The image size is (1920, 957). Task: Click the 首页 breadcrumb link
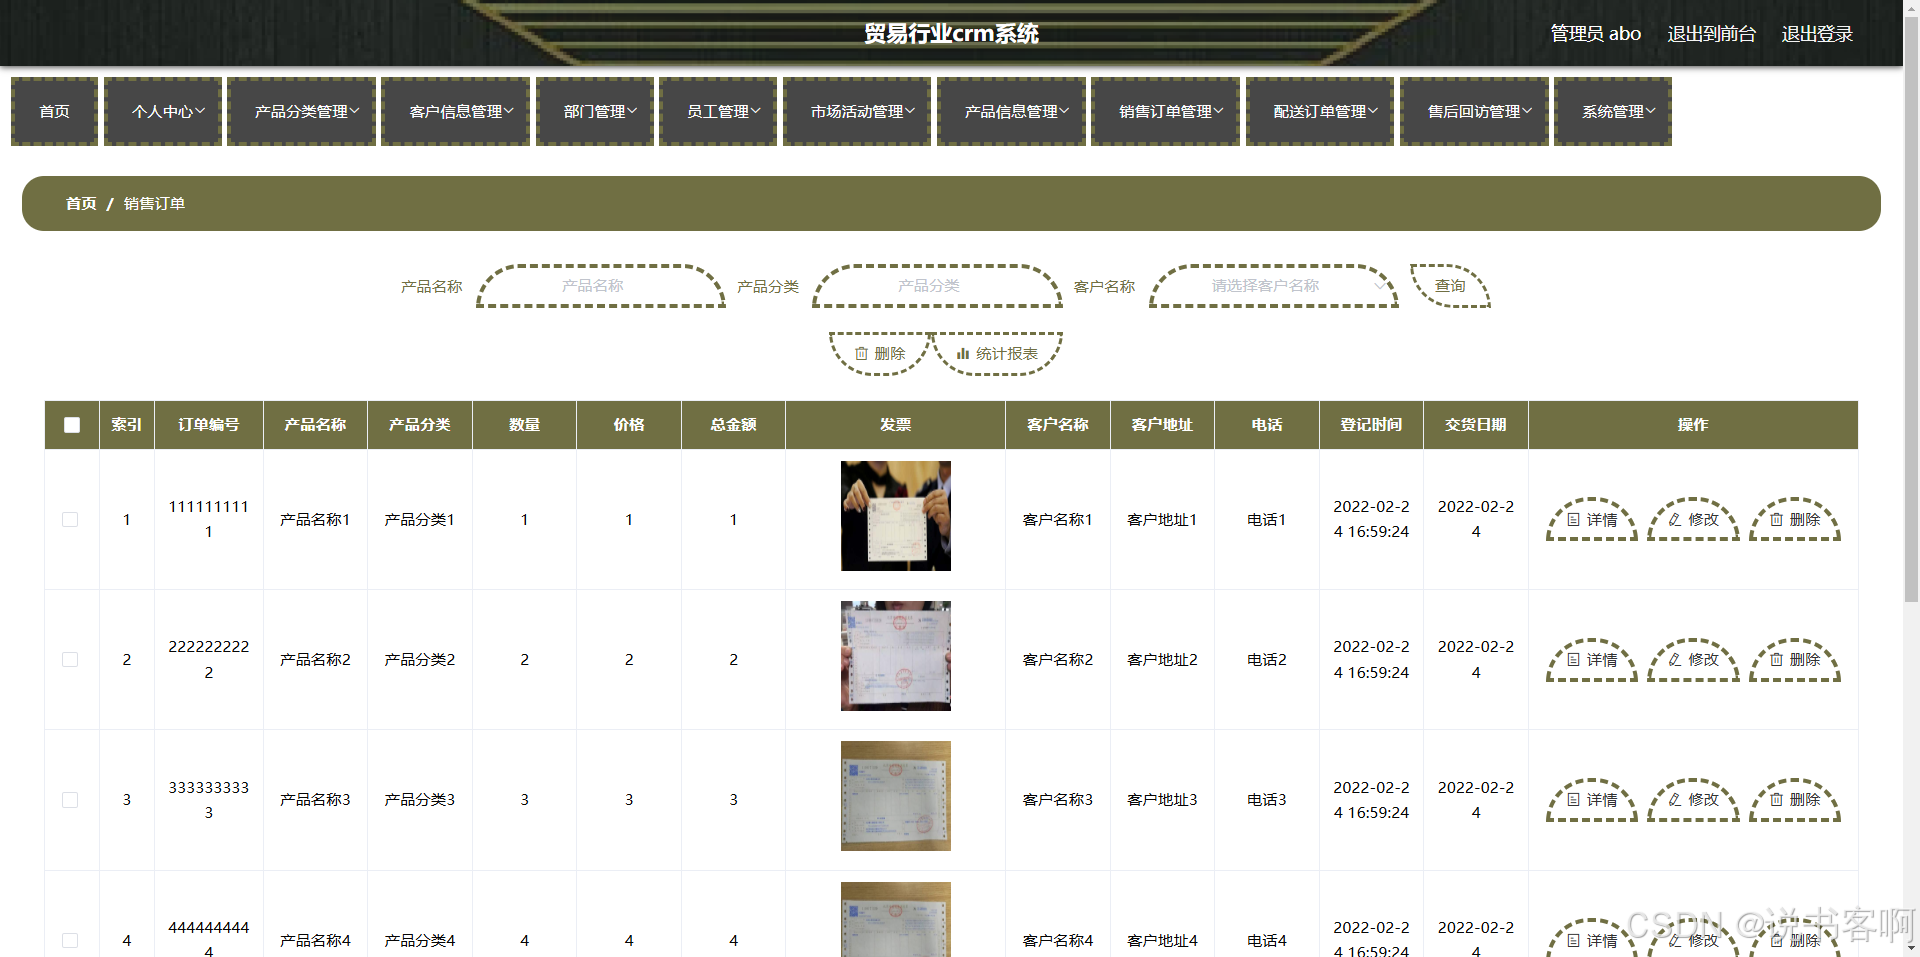click(81, 204)
